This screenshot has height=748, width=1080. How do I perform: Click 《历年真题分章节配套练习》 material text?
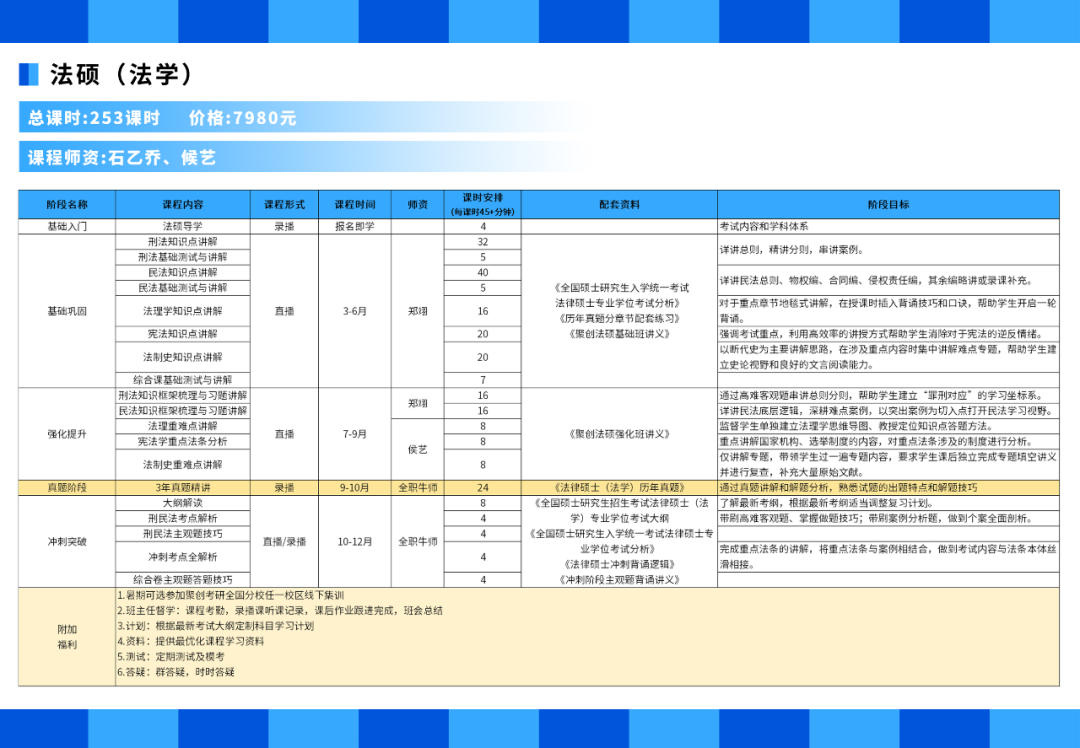(619, 319)
